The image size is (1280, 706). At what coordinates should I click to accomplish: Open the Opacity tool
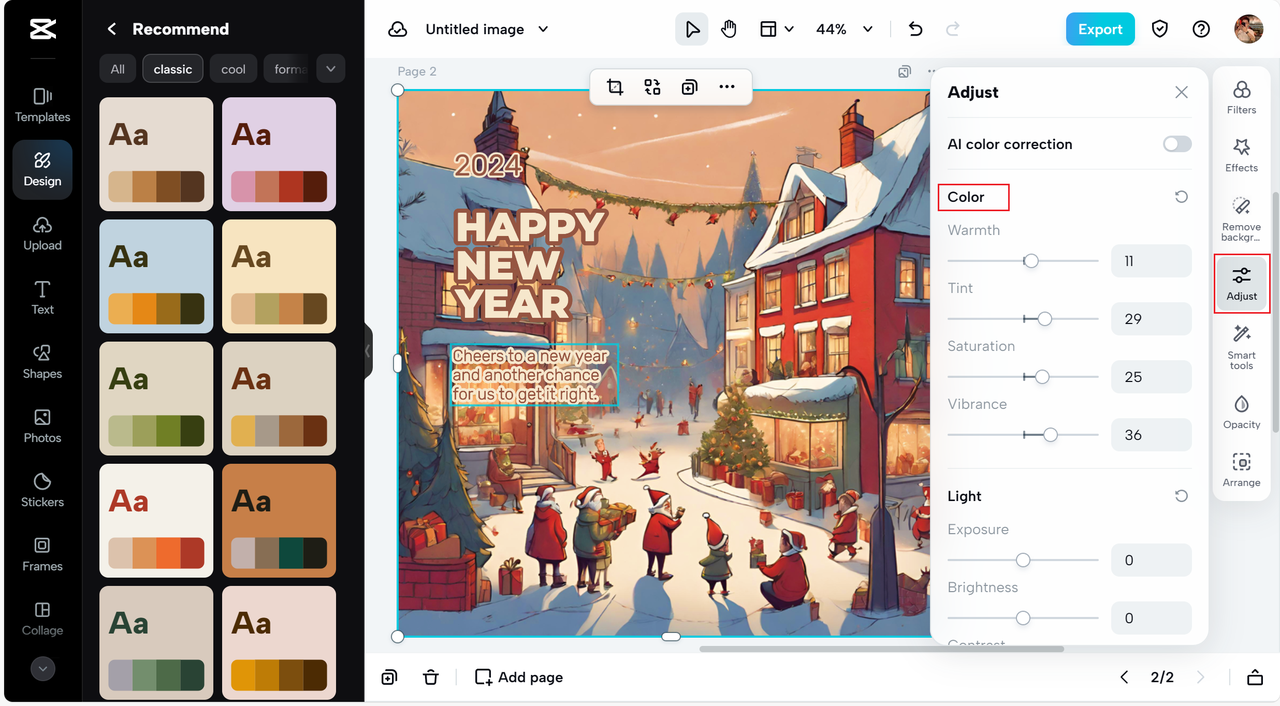[1241, 412]
